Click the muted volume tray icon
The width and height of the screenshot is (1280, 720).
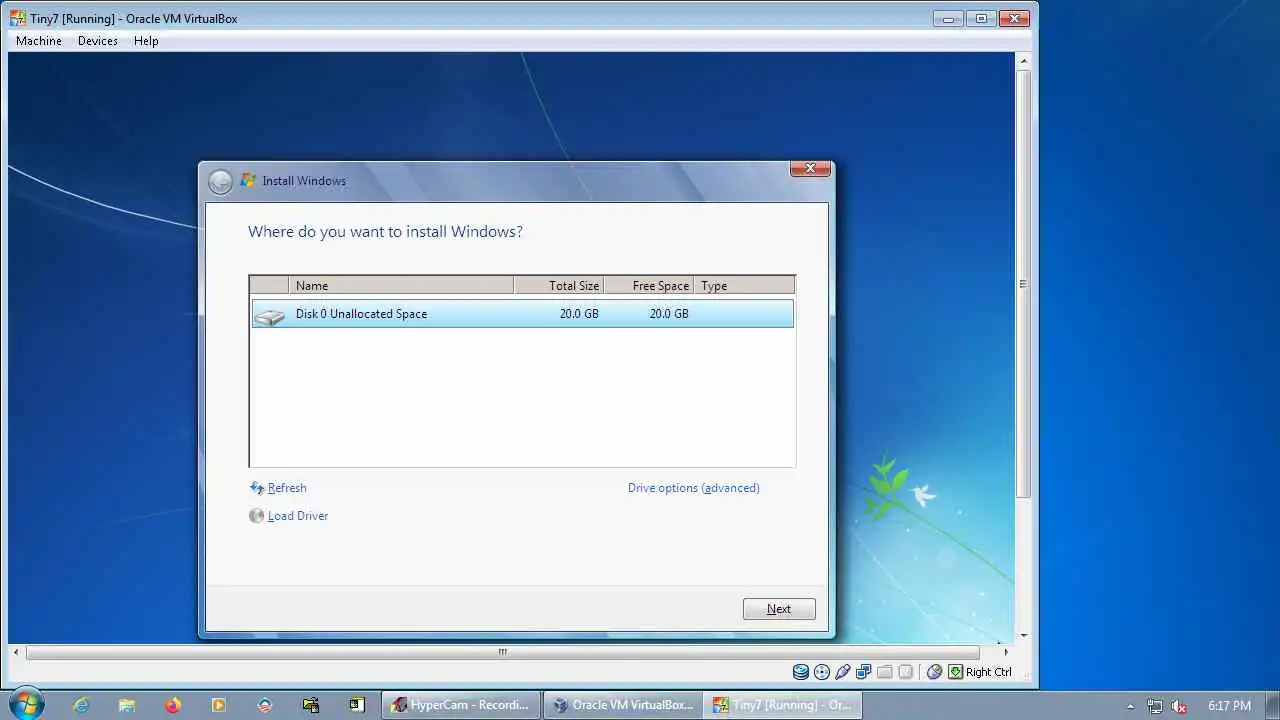1180,706
